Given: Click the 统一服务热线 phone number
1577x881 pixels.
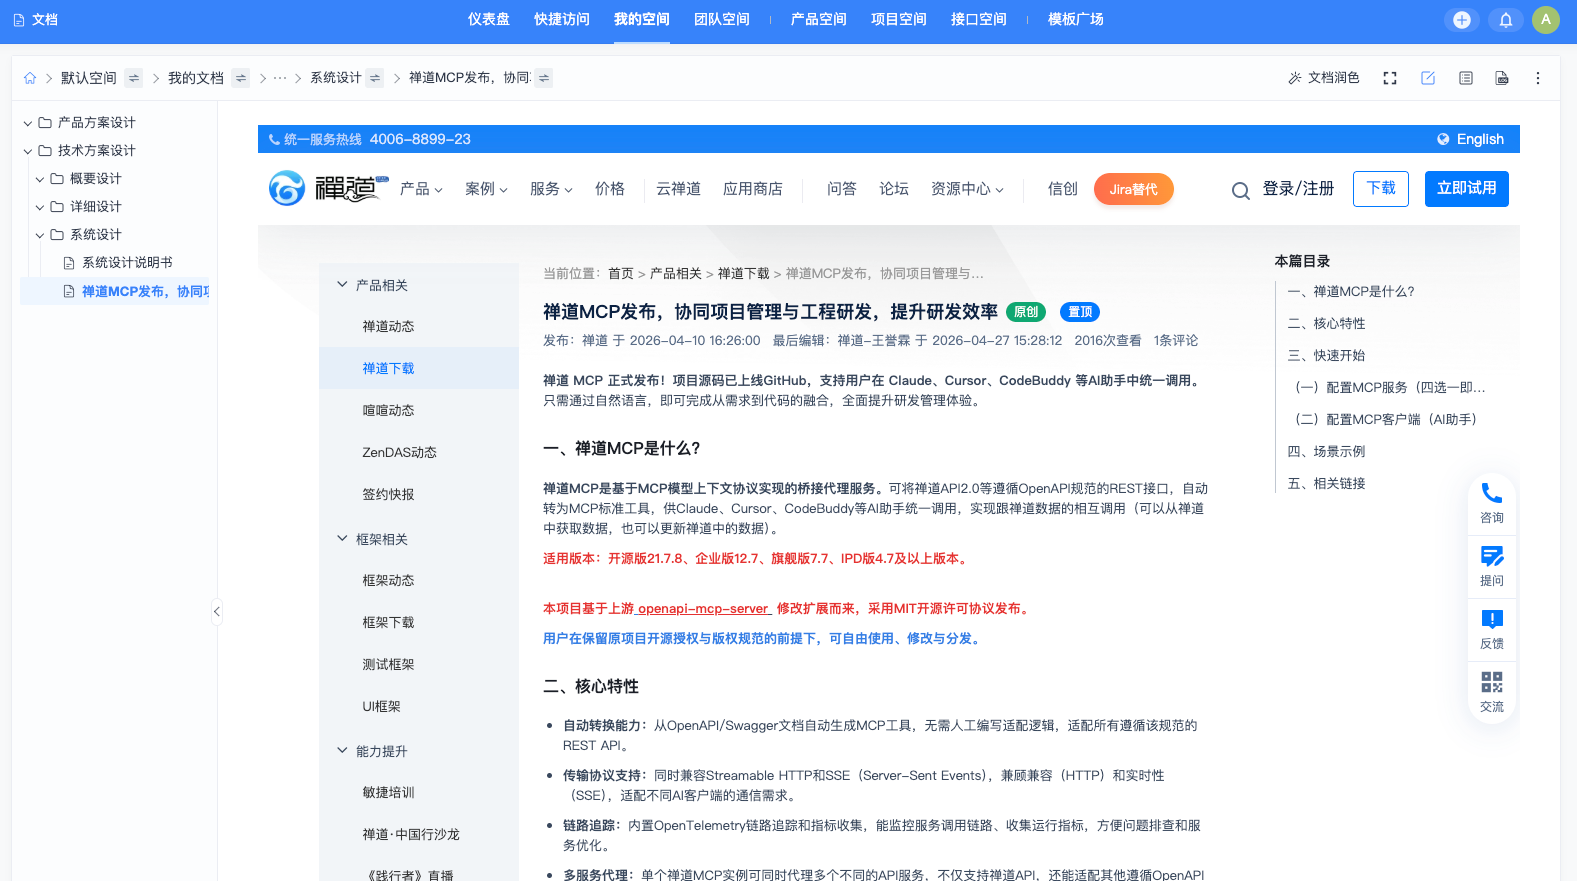Looking at the screenshot, I should pyautogui.click(x=420, y=139).
